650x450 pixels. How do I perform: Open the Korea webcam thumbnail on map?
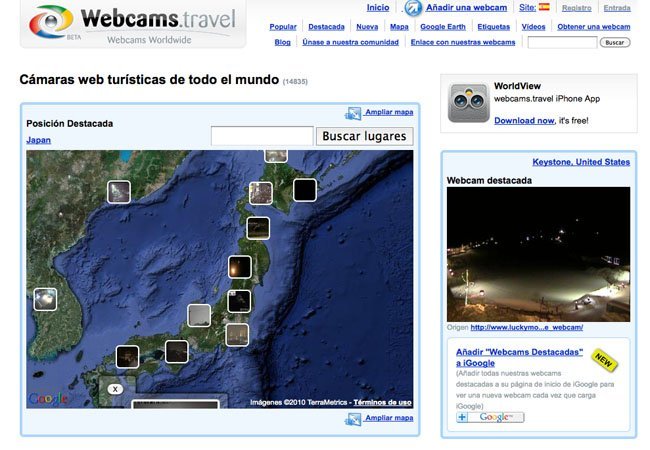(x=45, y=299)
